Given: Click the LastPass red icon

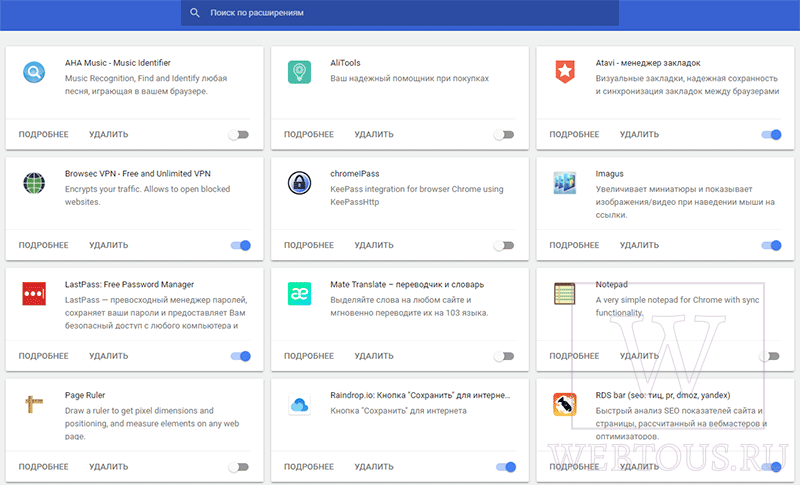Looking at the screenshot, I should 34,294.
